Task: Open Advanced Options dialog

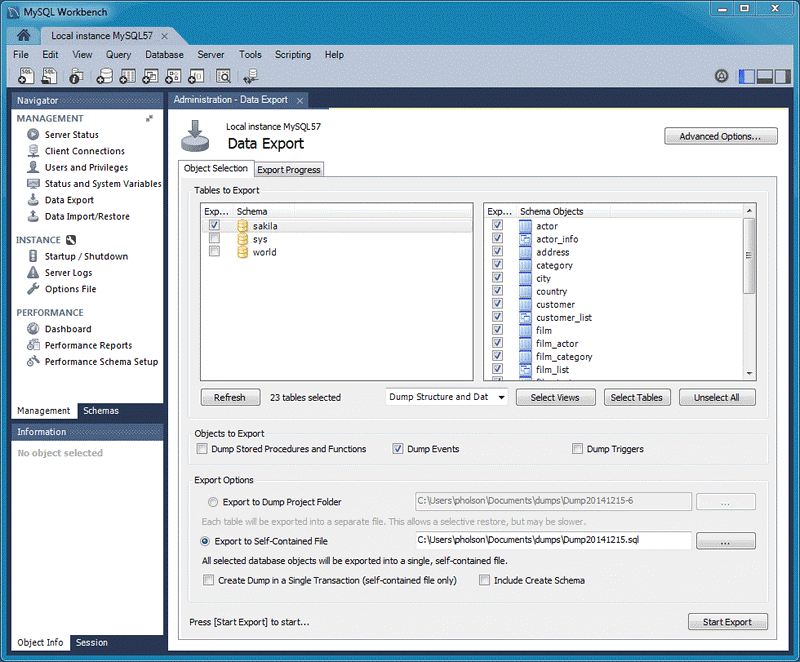Action: click(x=721, y=136)
